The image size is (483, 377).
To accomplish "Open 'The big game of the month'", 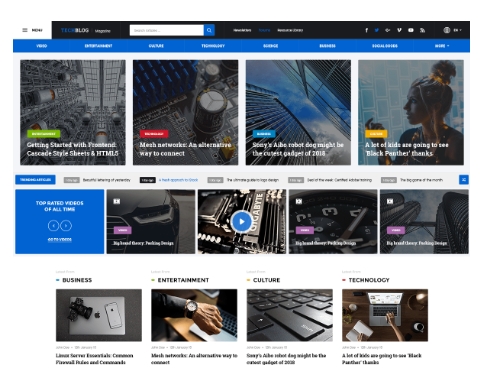I will [x=421, y=180].
